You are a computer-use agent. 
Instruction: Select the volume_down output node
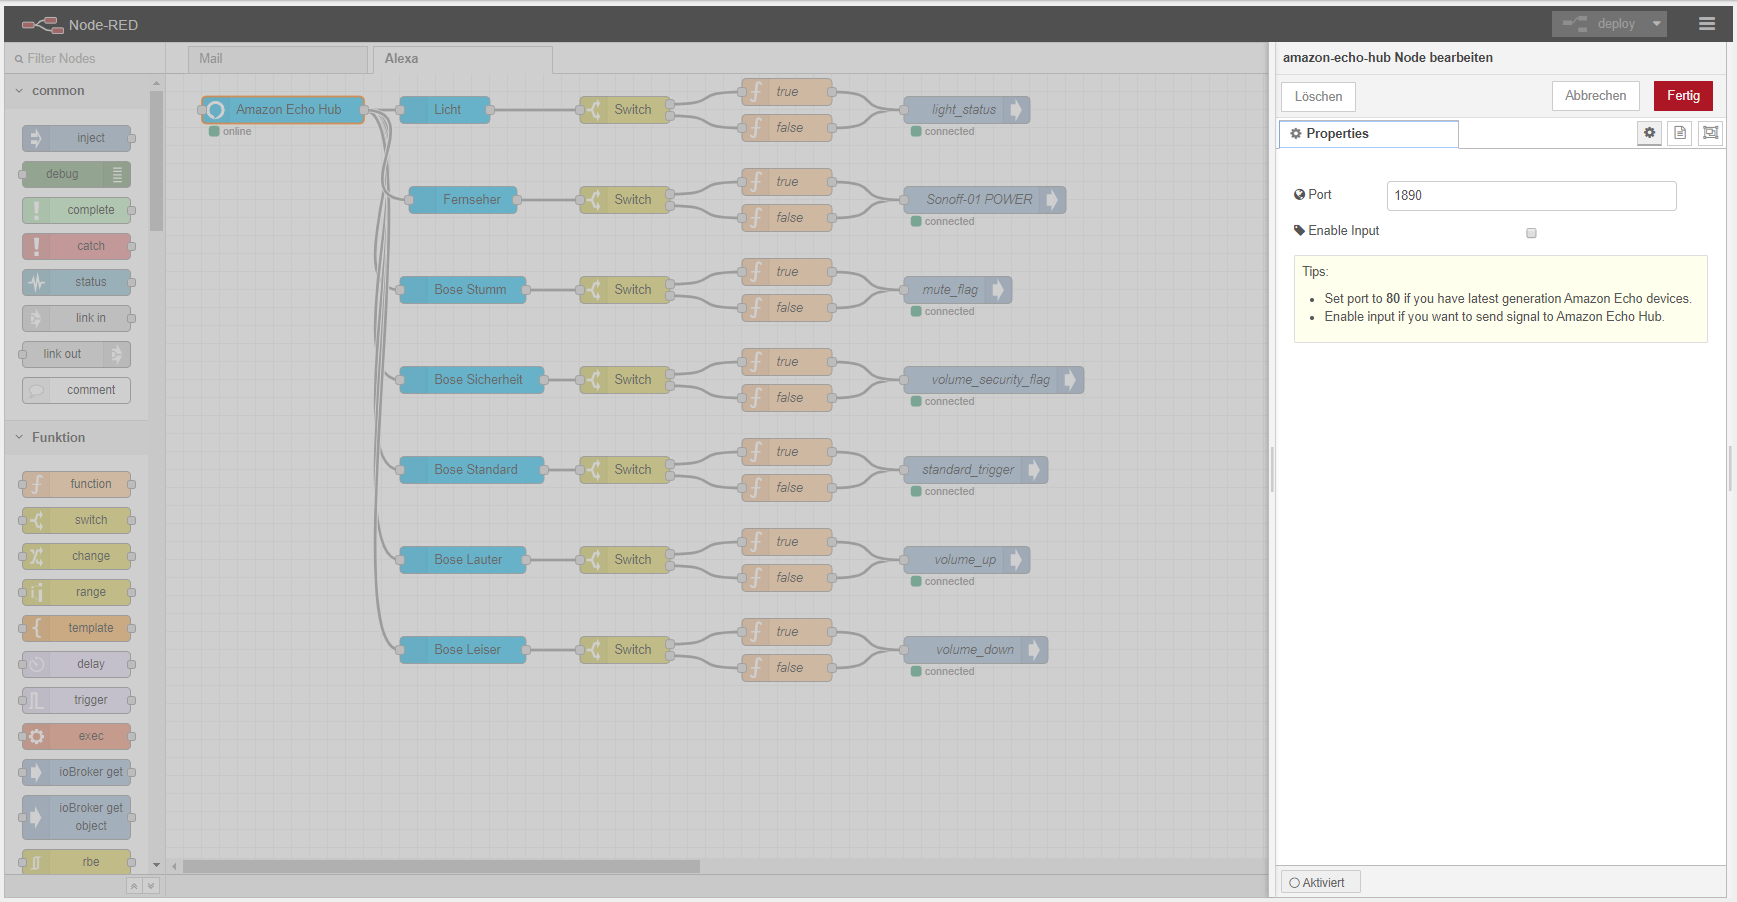tap(976, 650)
